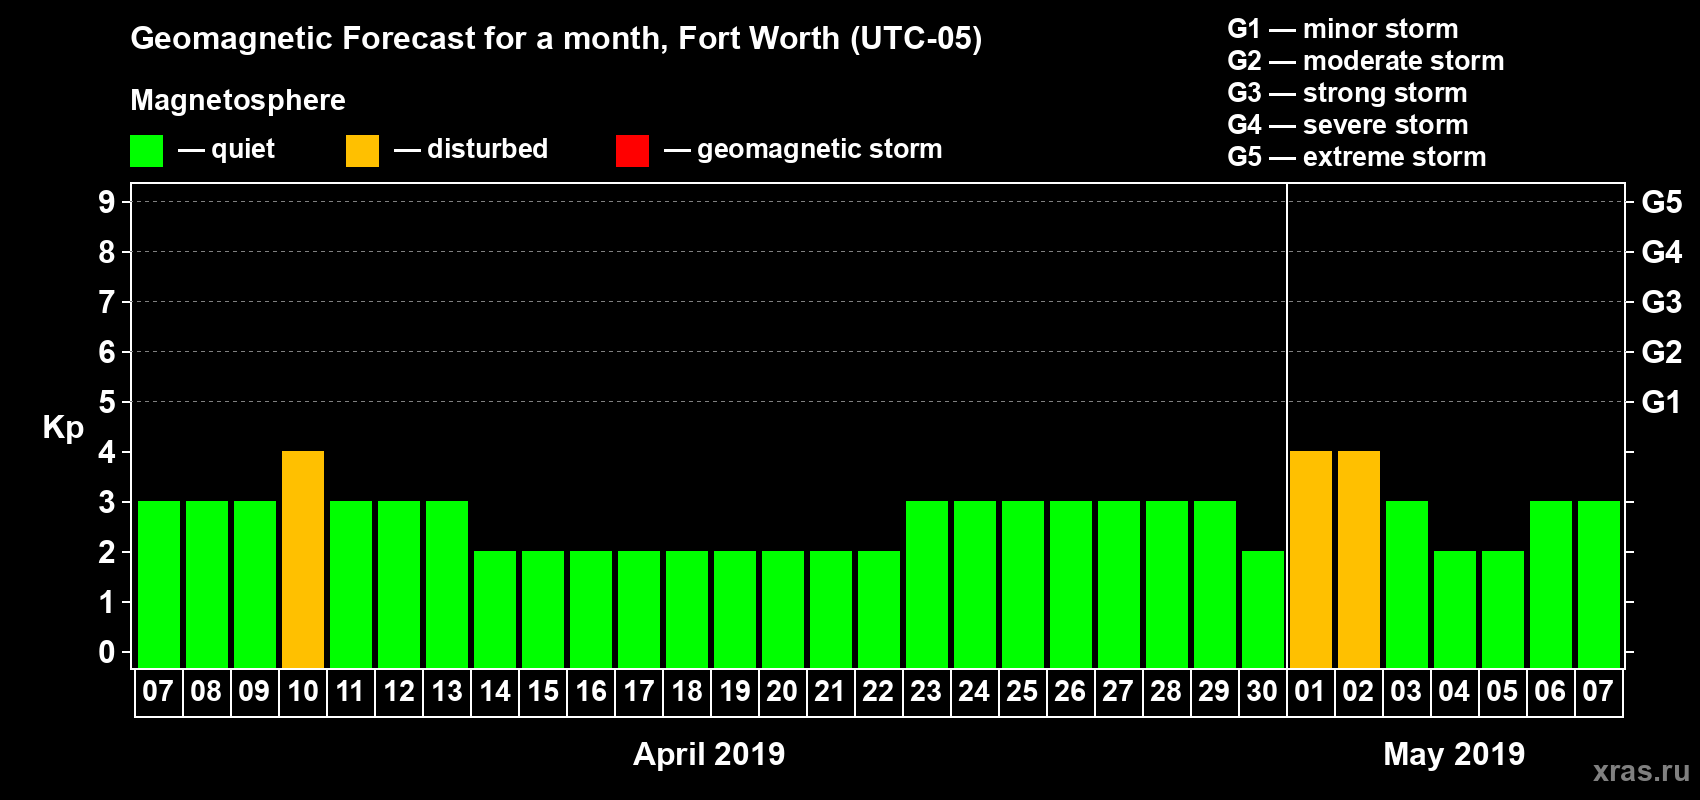Image resolution: width=1700 pixels, height=800 pixels.
Task: Click the 'G5 — extreme storm' legend line
Action: click(1357, 157)
